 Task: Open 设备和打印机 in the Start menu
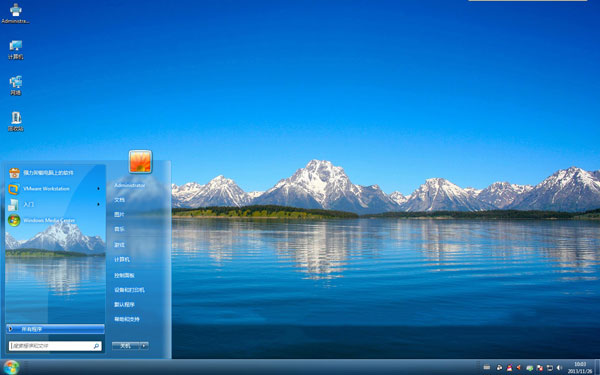click(129, 290)
